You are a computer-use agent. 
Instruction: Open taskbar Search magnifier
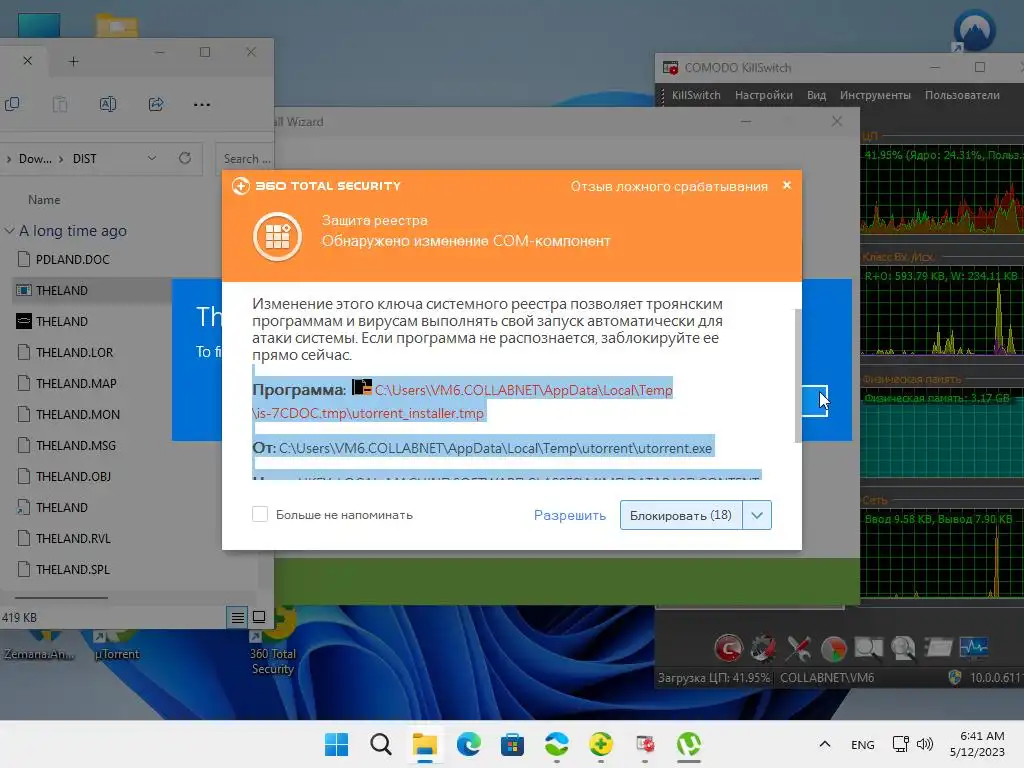tap(381, 744)
